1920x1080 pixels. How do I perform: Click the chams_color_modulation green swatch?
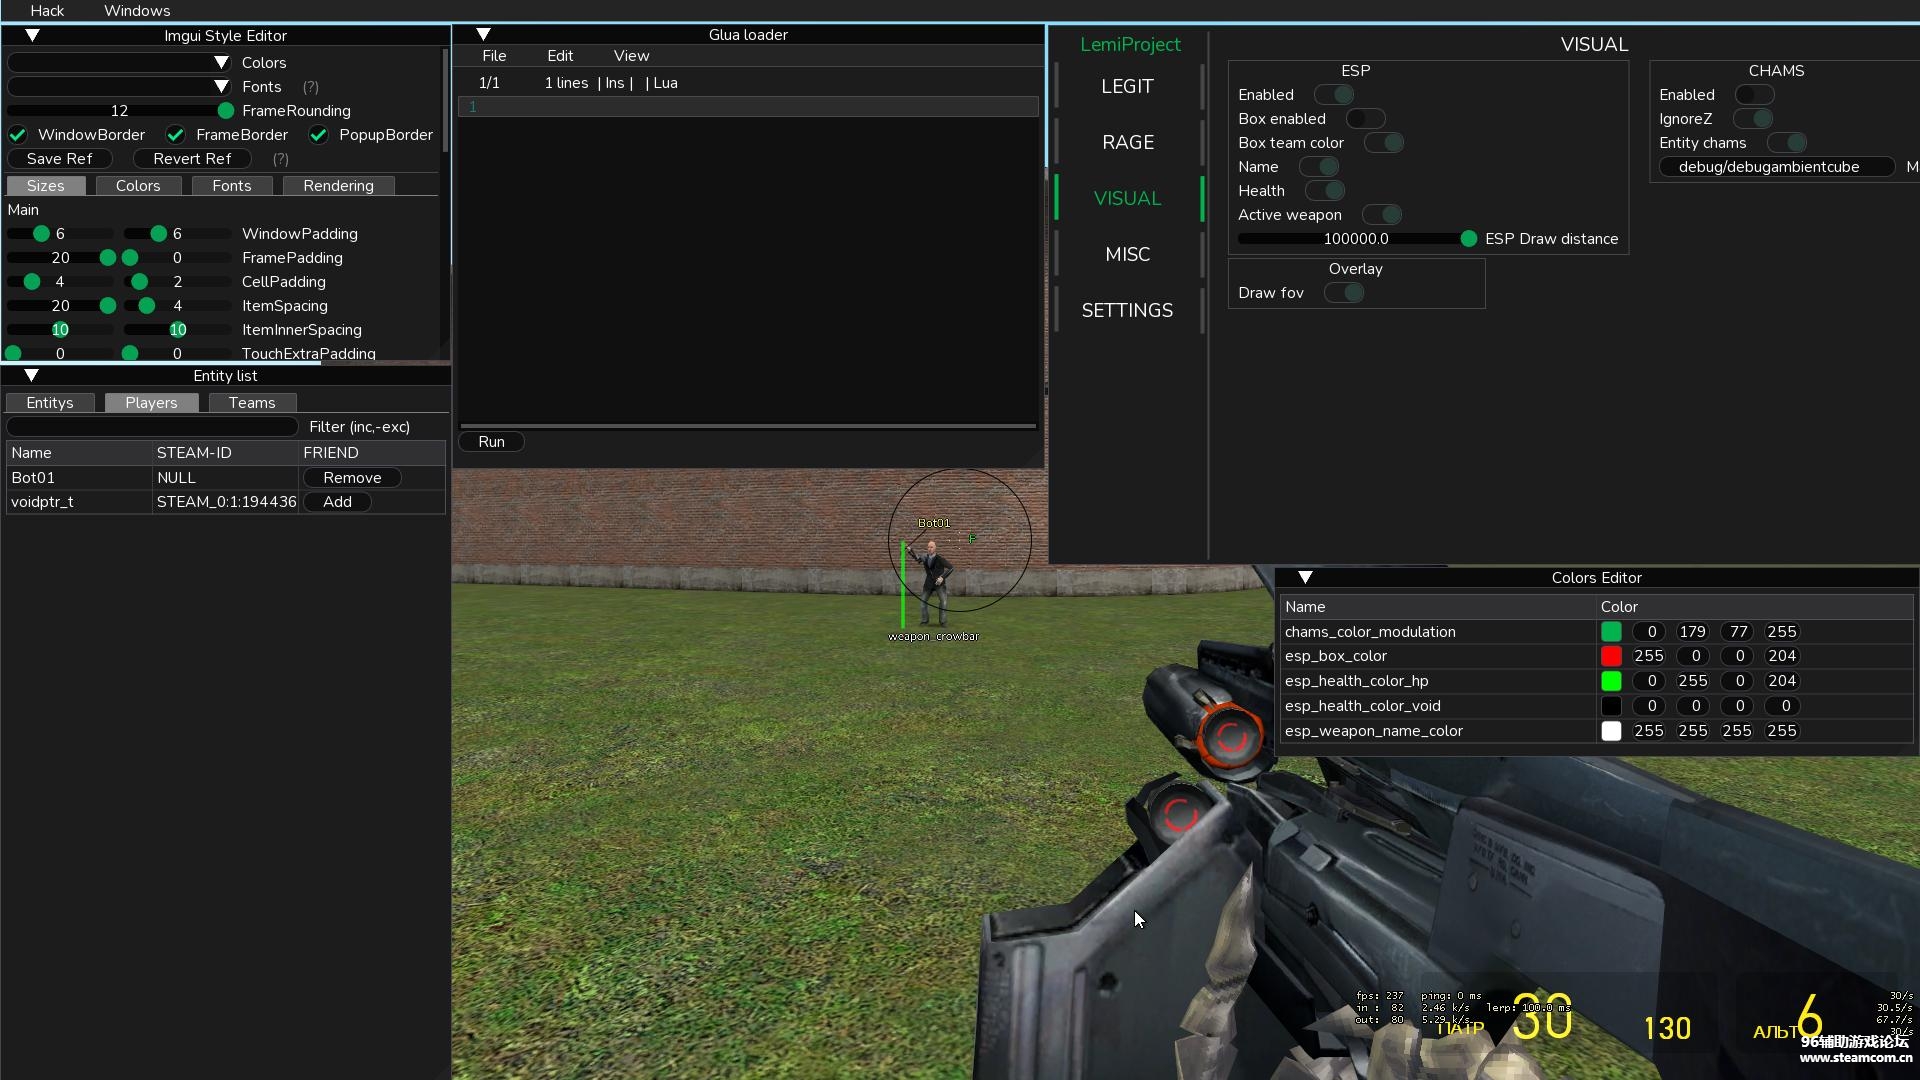(x=1611, y=632)
